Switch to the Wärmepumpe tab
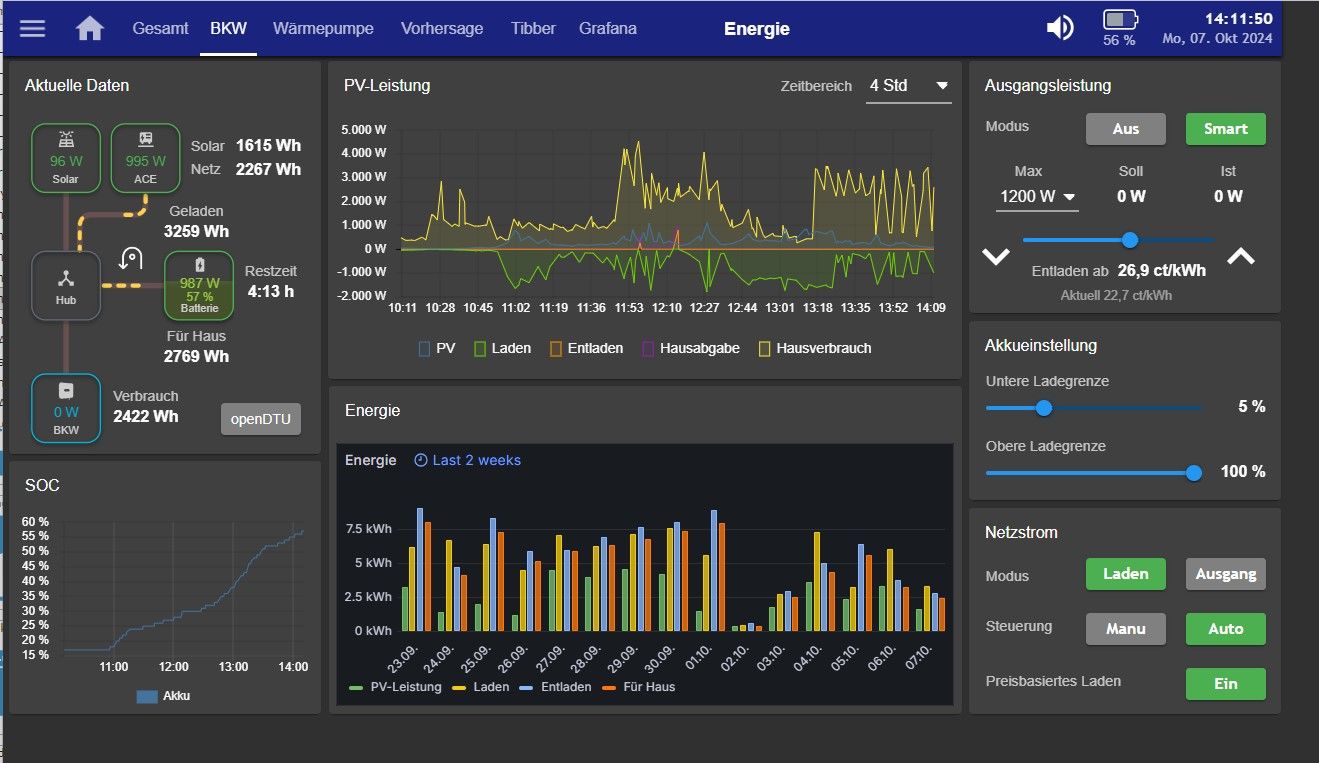 pyautogui.click(x=323, y=28)
